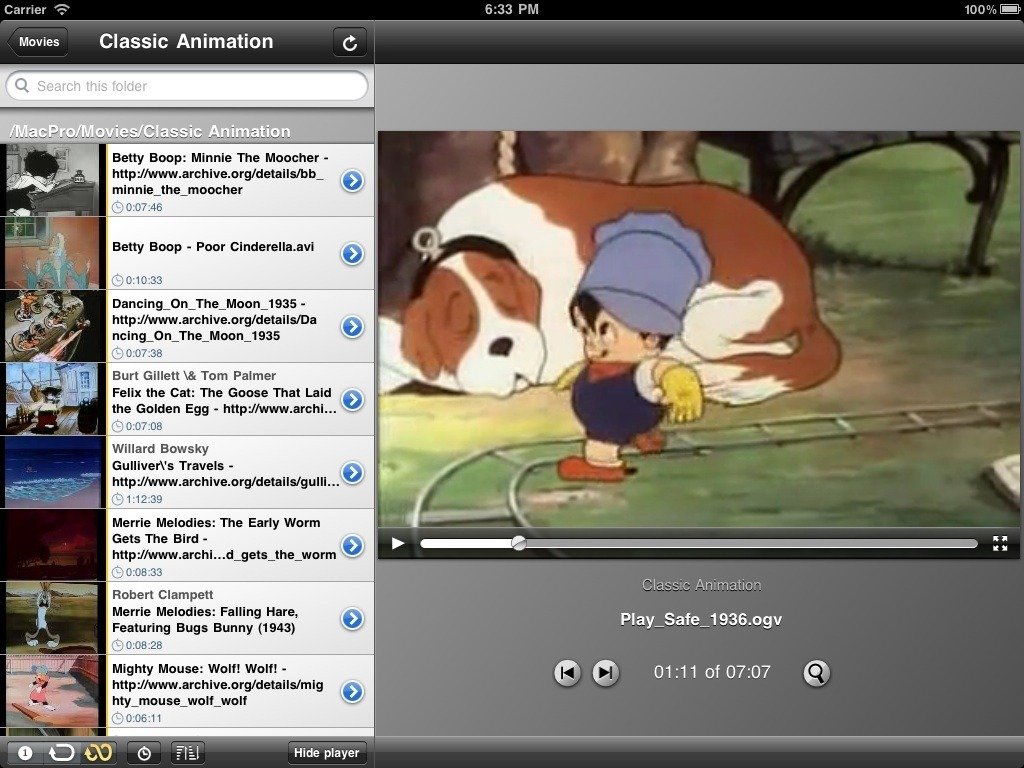Select 'Dancing_On_The_Moon_1935' title text
1024x768 pixels.
pyautogui.click(x=214, y=319)
